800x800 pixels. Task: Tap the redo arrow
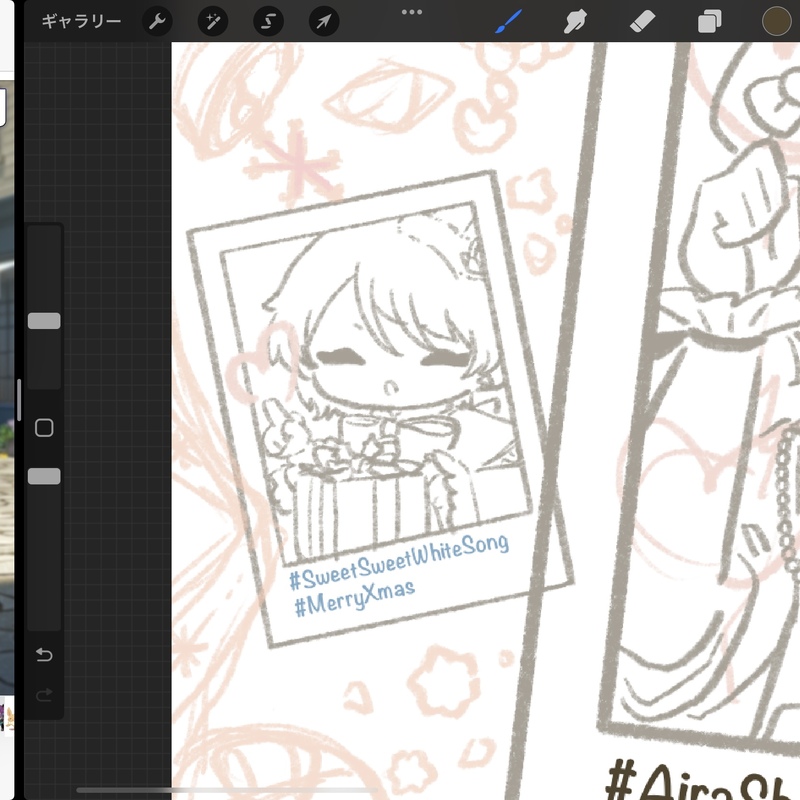pyautogui.click(x=44, y=694)
